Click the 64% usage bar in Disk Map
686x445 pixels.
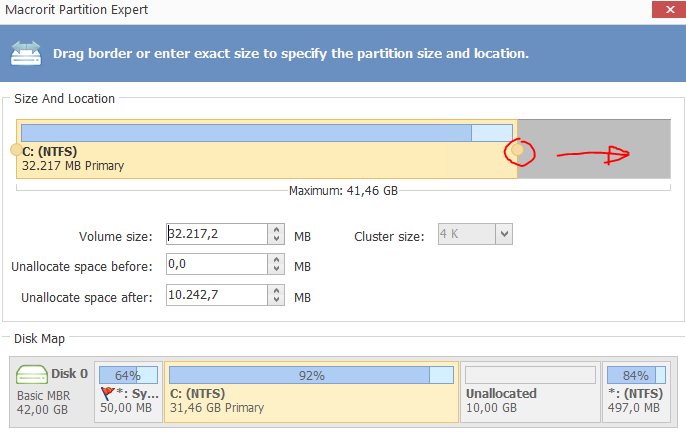click(x=128, y=375)
